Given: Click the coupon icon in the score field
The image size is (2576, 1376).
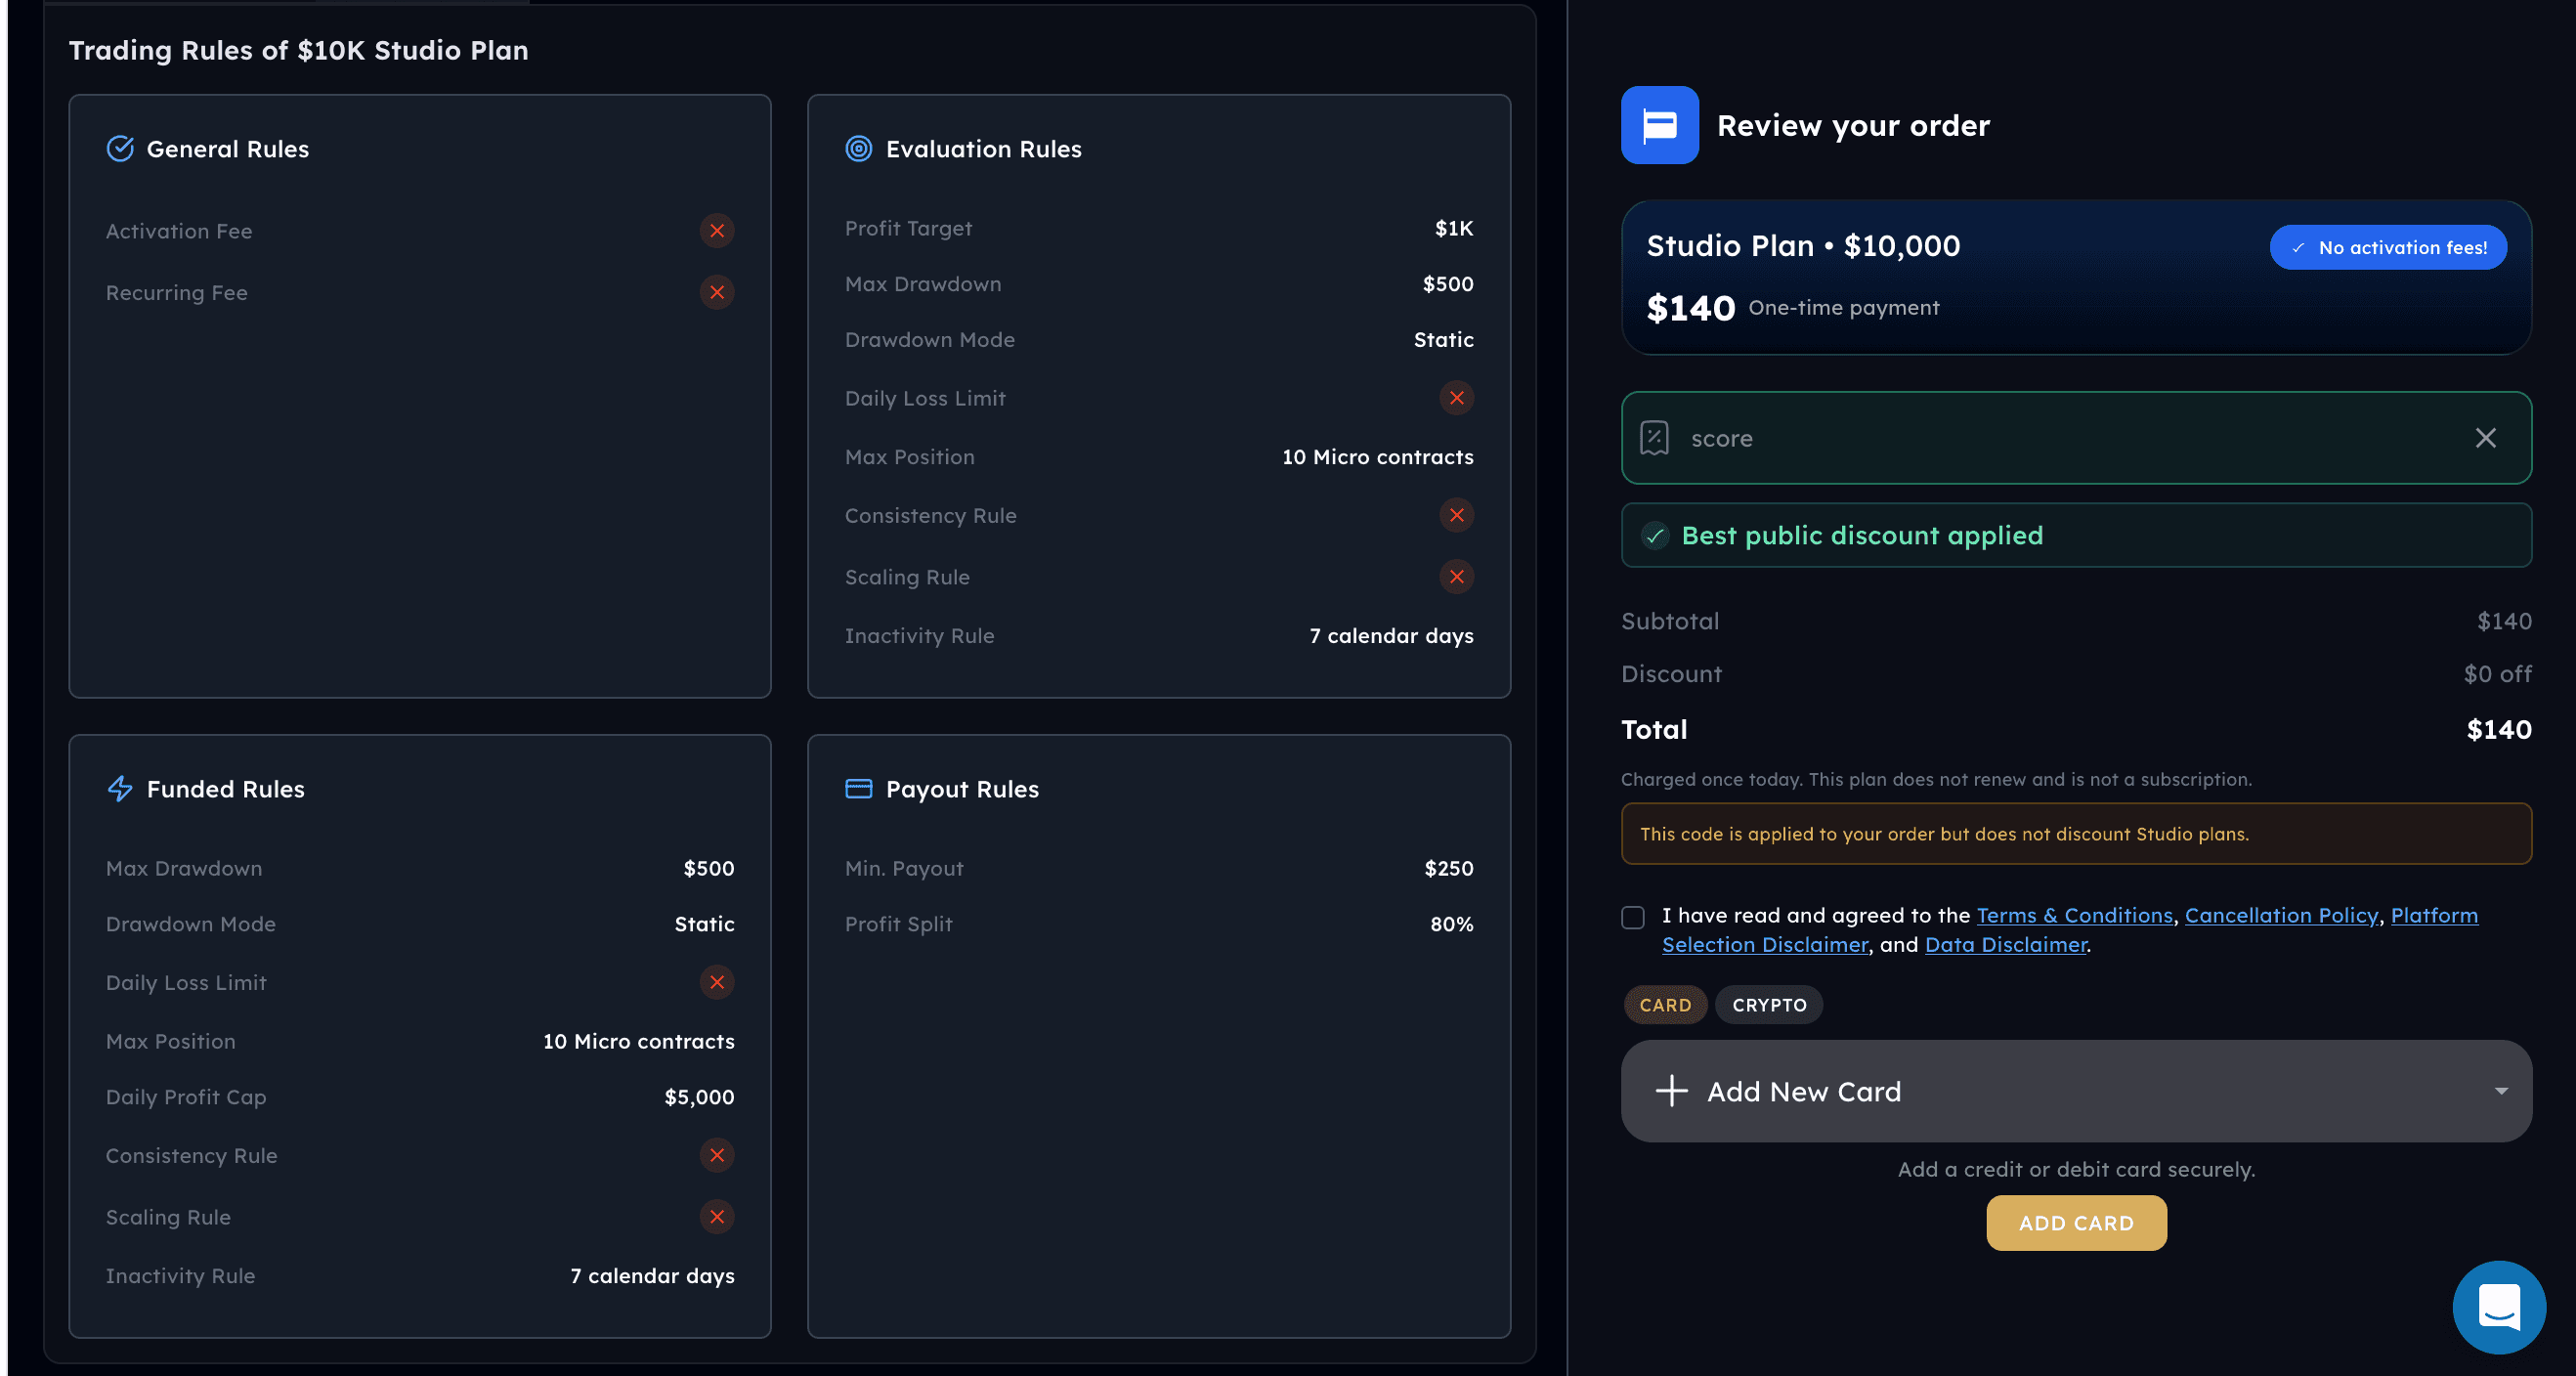Looking at the screenshot, I should coord(1655,438).
